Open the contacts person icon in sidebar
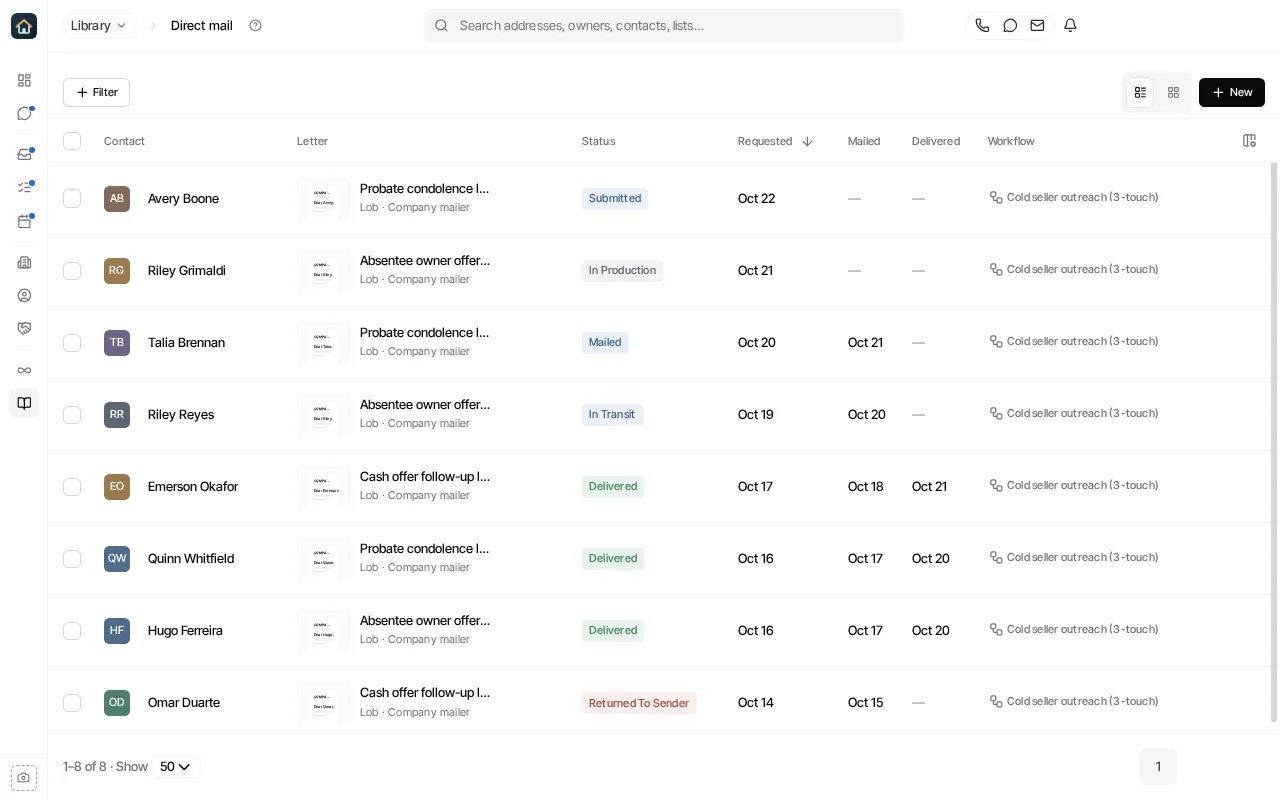 [24, 295]
